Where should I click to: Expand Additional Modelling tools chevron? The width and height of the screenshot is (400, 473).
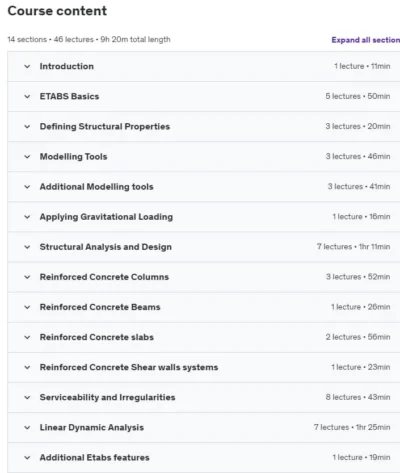[27, 187]
